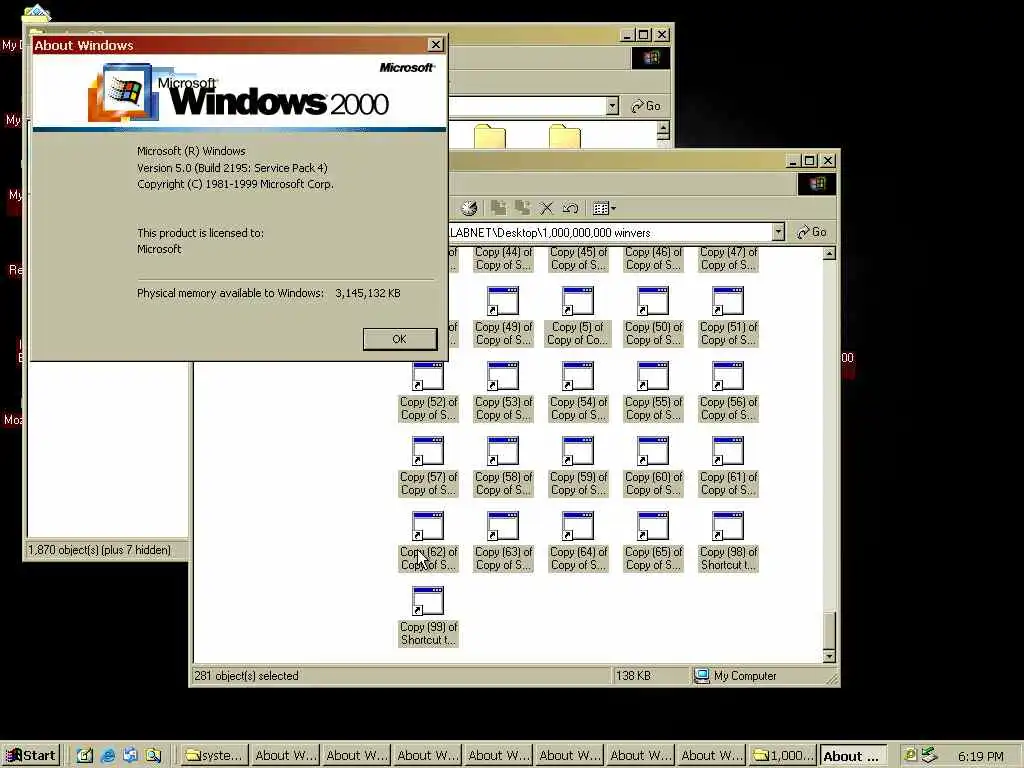Click the Copy (47) file label
Screen dimensions: 1024x768
click(728, 259)
